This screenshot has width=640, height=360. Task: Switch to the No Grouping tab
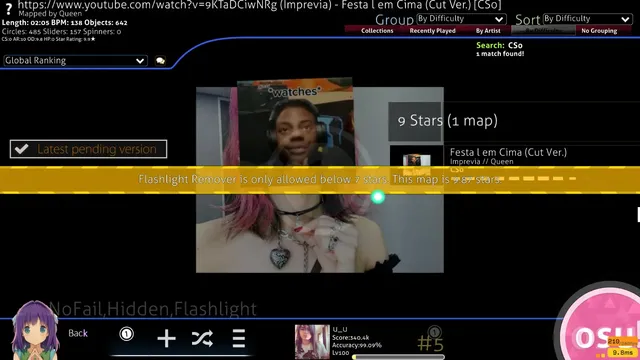599,31
